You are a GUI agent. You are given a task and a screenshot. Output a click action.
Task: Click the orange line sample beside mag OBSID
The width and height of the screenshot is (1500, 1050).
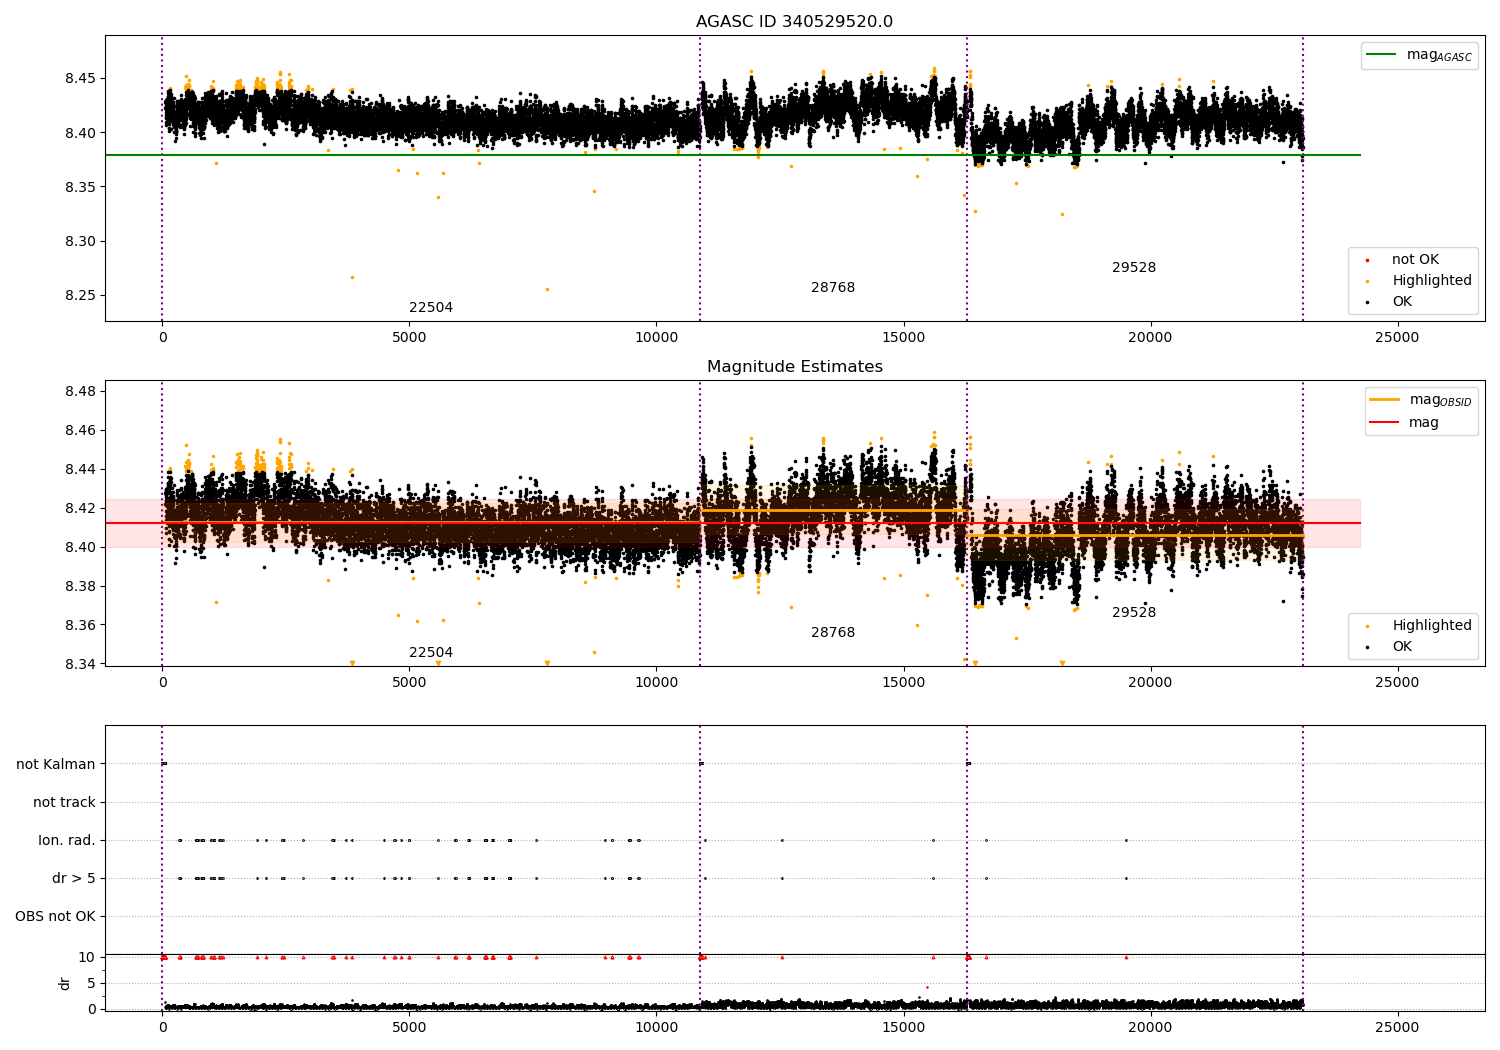(x=1385, y=400)
